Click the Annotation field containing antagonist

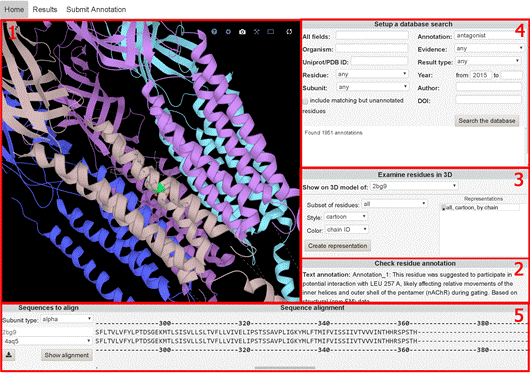489,36
